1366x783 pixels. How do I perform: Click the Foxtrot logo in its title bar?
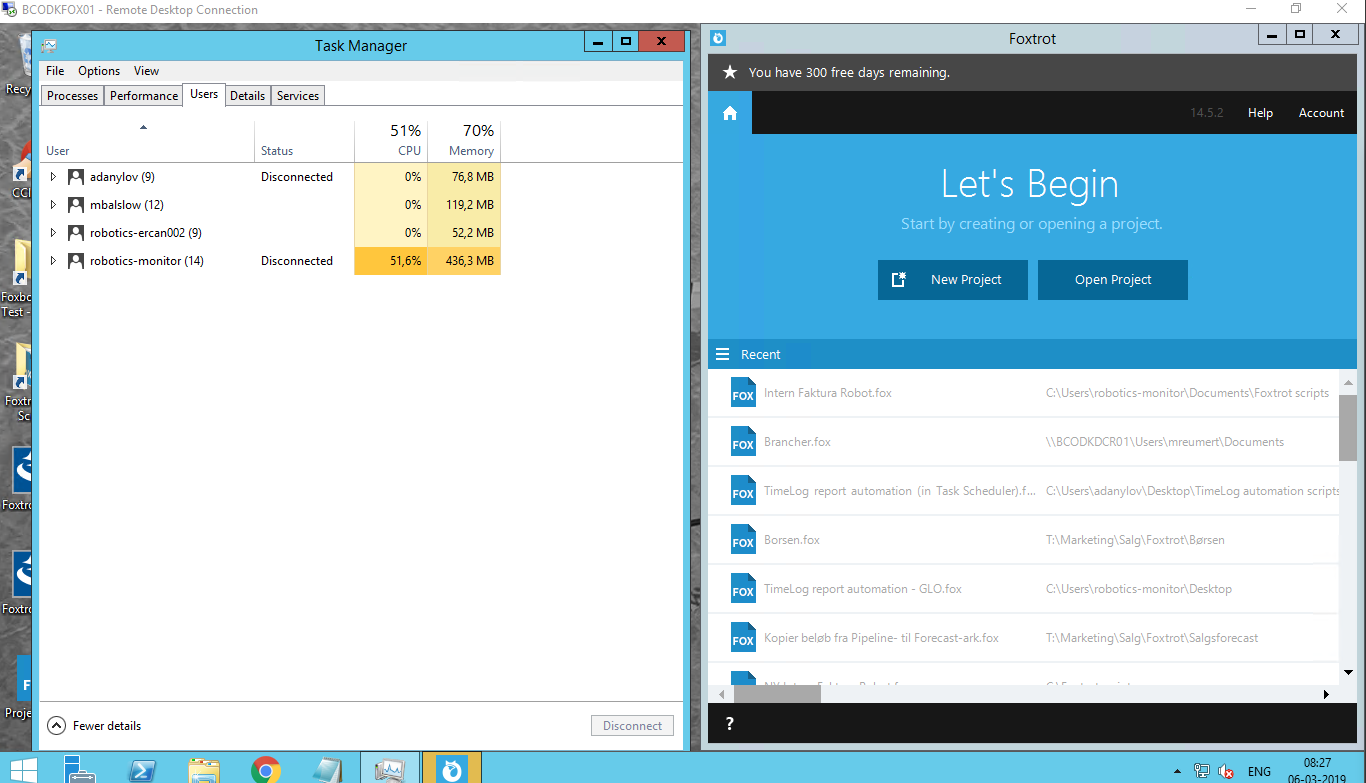click(718, 38)
